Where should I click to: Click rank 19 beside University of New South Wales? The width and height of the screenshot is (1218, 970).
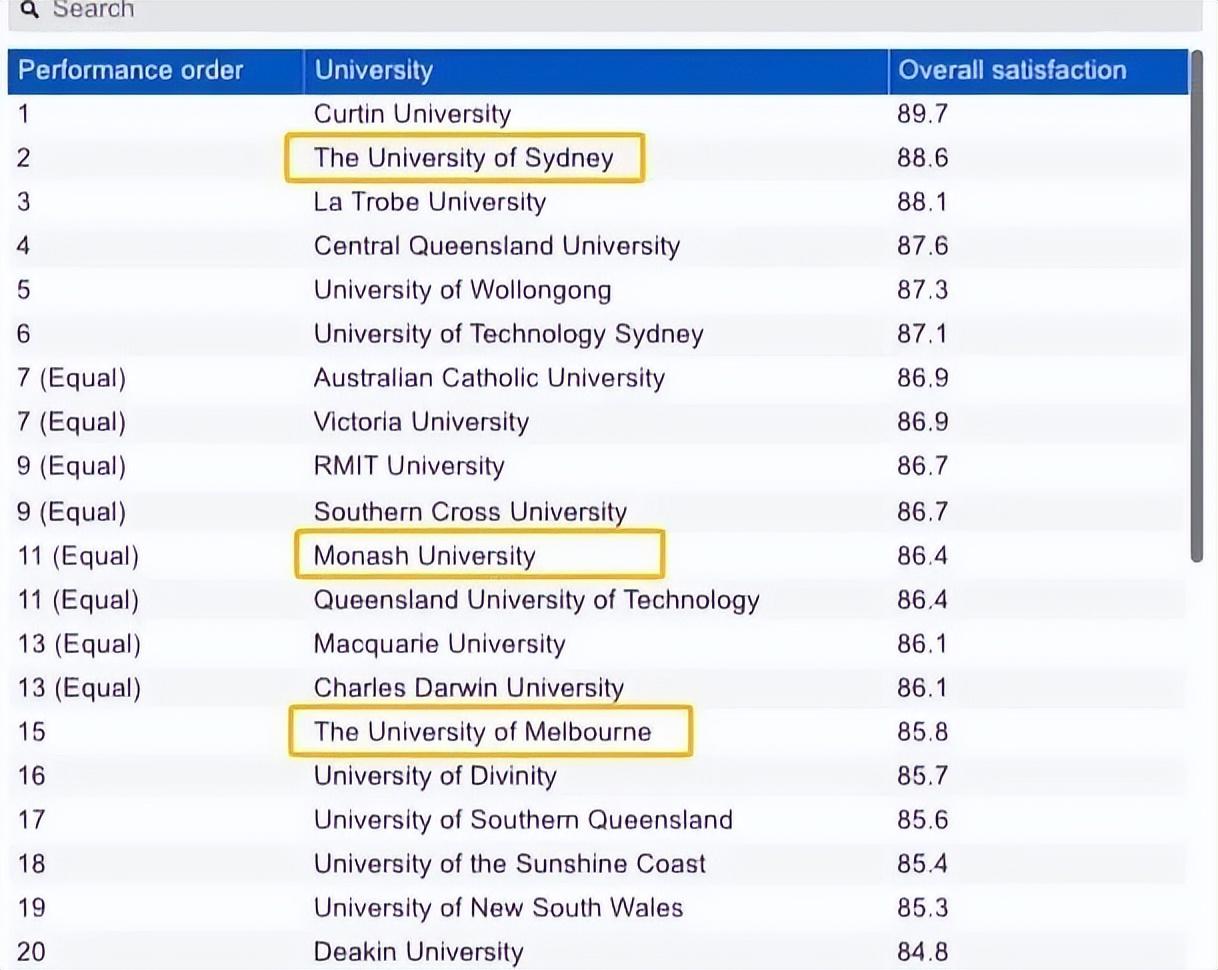tap(31, 908)
